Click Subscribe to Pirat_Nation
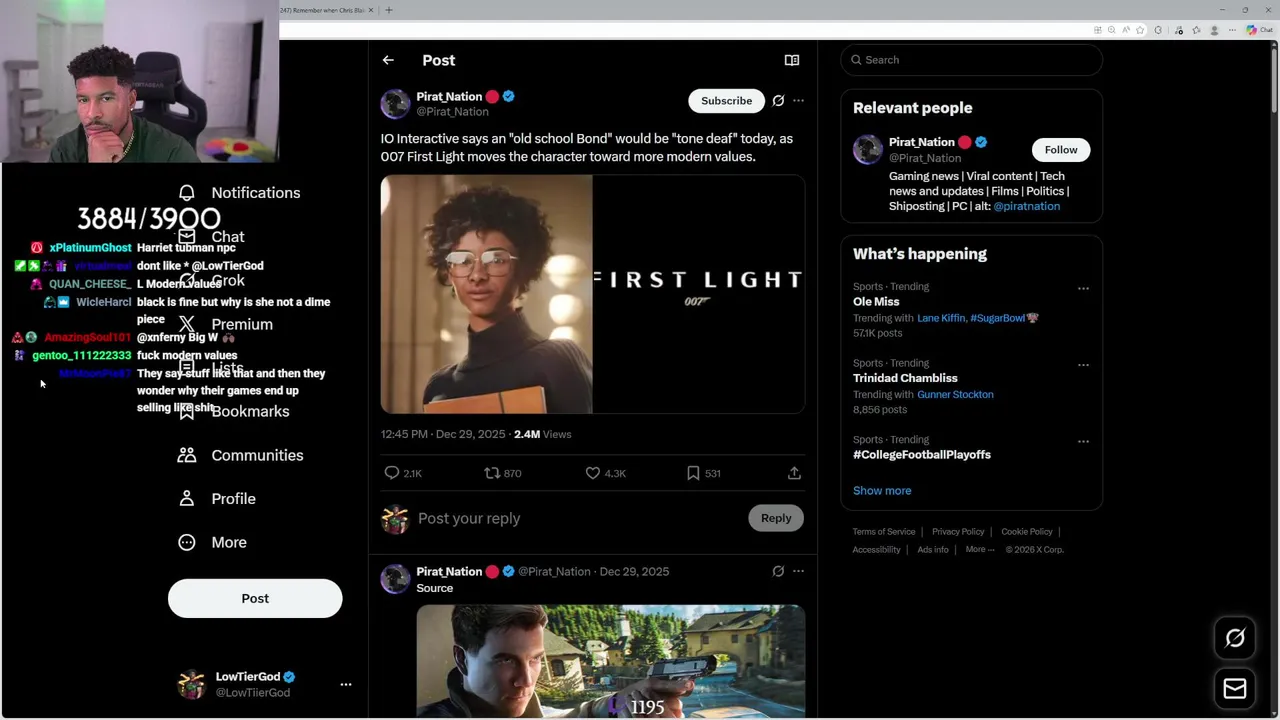This screenshot has width=1280, height=720. (726, 101)
